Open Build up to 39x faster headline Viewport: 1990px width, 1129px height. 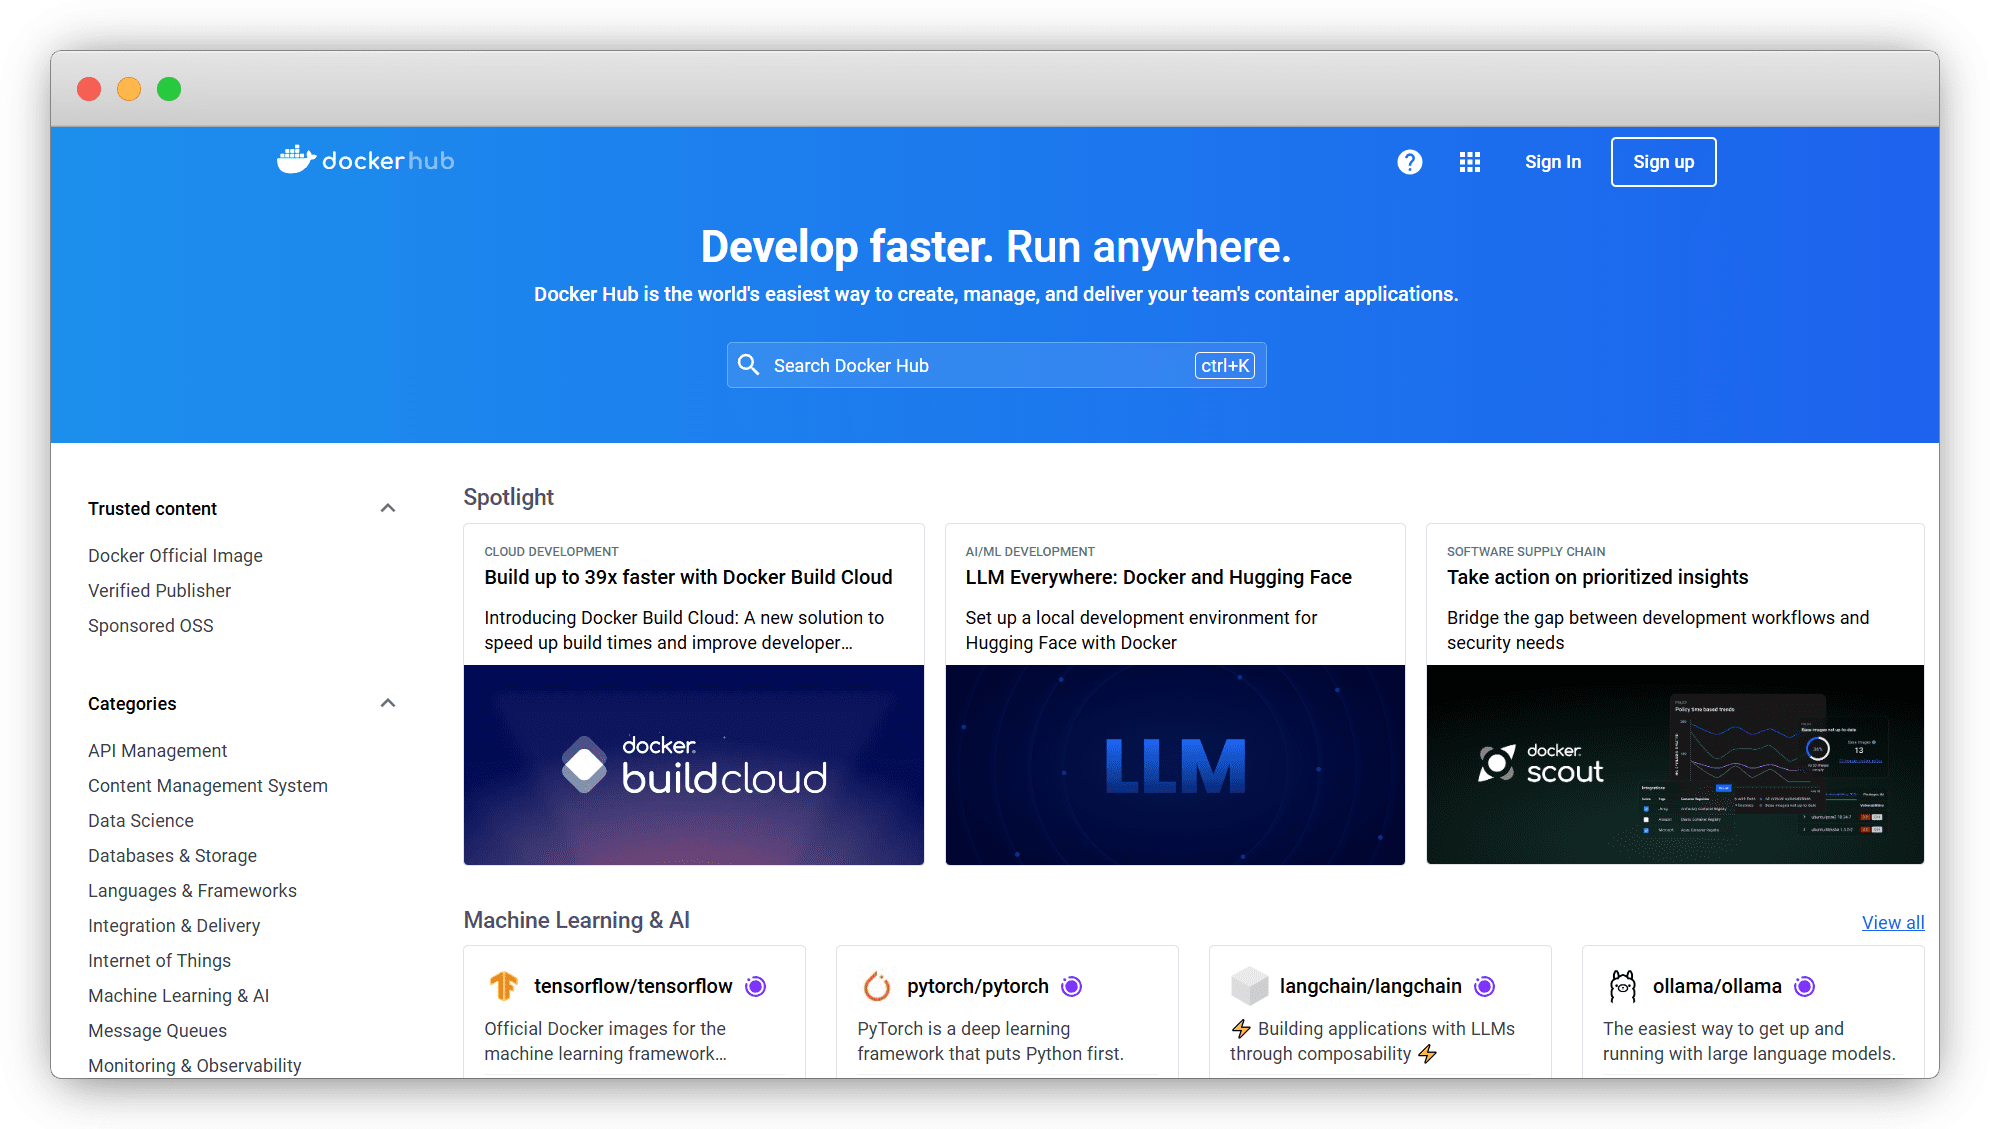point(688,577)
